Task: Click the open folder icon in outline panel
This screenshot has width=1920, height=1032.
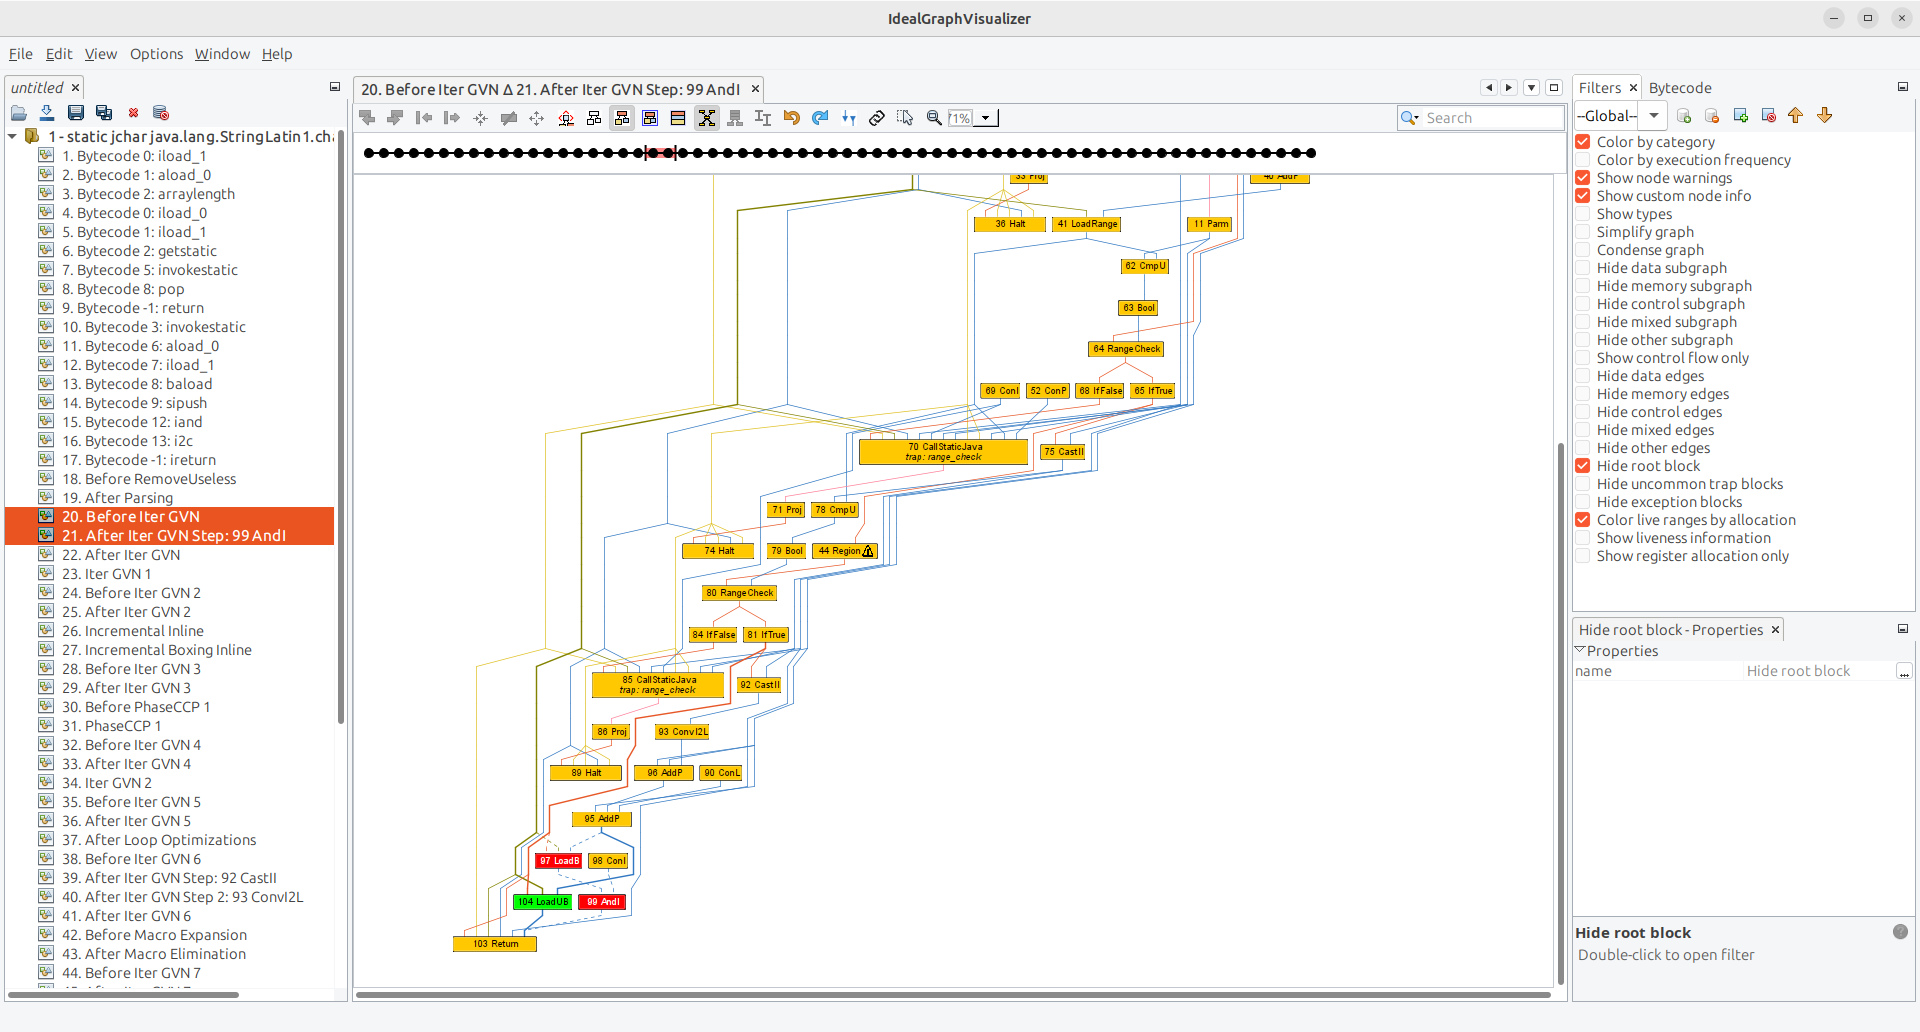Action: pyautogui.click(x=19, y=113)
